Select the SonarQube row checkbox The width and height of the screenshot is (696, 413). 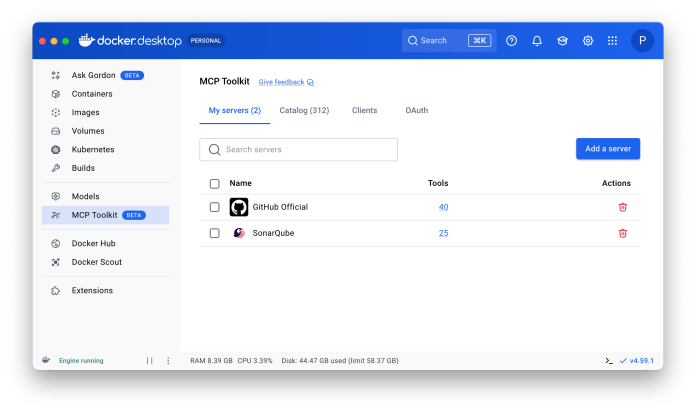click(214, 233)
